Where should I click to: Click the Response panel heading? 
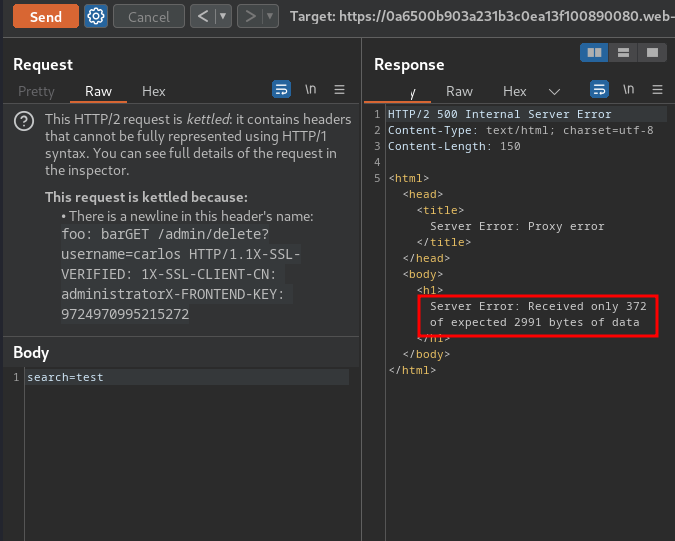409,65
